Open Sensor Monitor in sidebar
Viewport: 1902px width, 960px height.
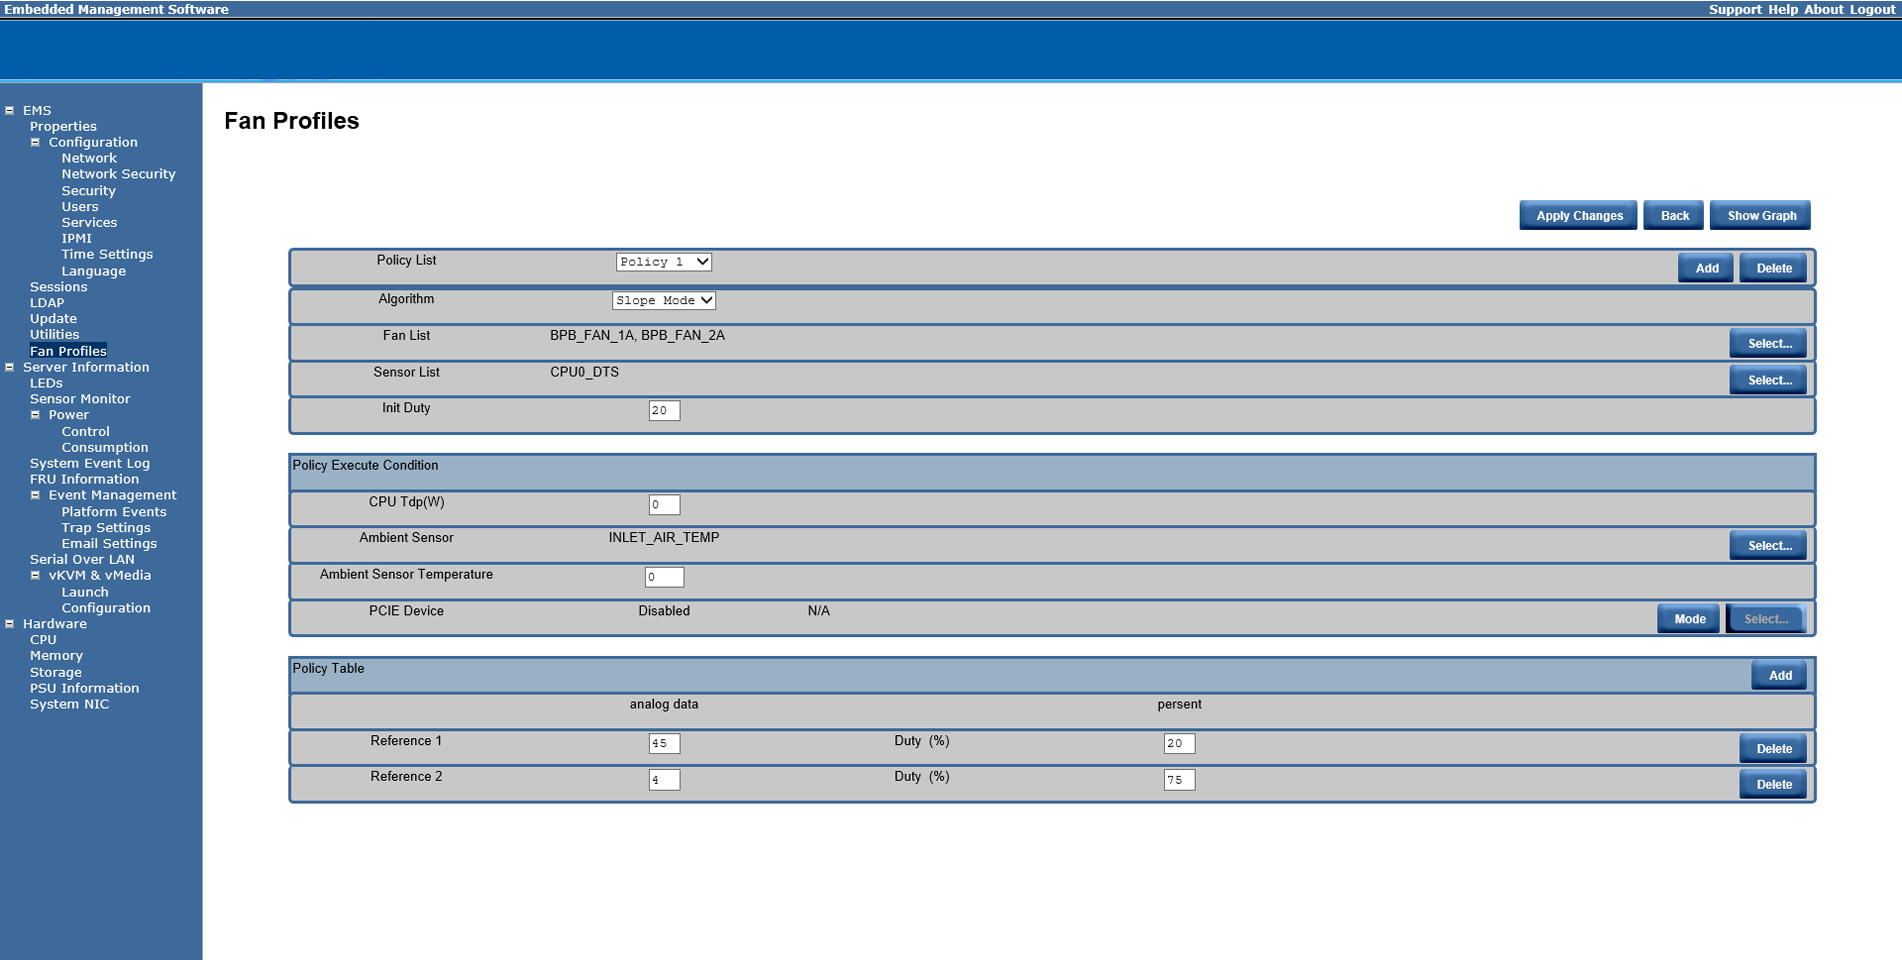coord(80,399)
